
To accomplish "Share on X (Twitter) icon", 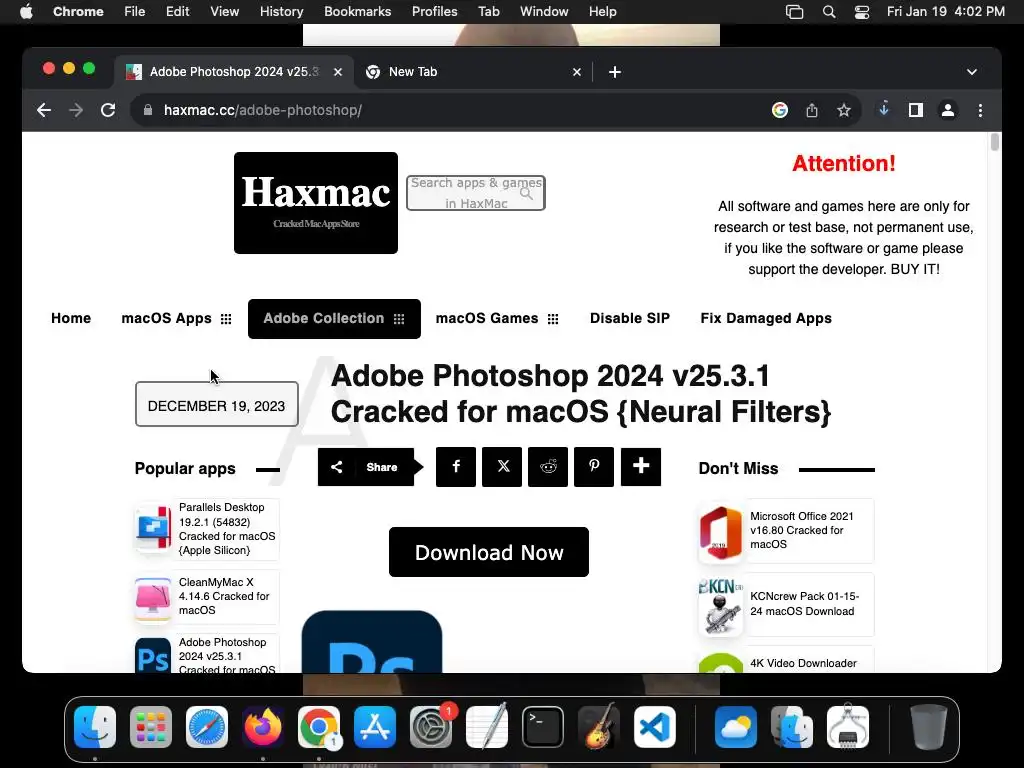I will click(x=502, y=467).
